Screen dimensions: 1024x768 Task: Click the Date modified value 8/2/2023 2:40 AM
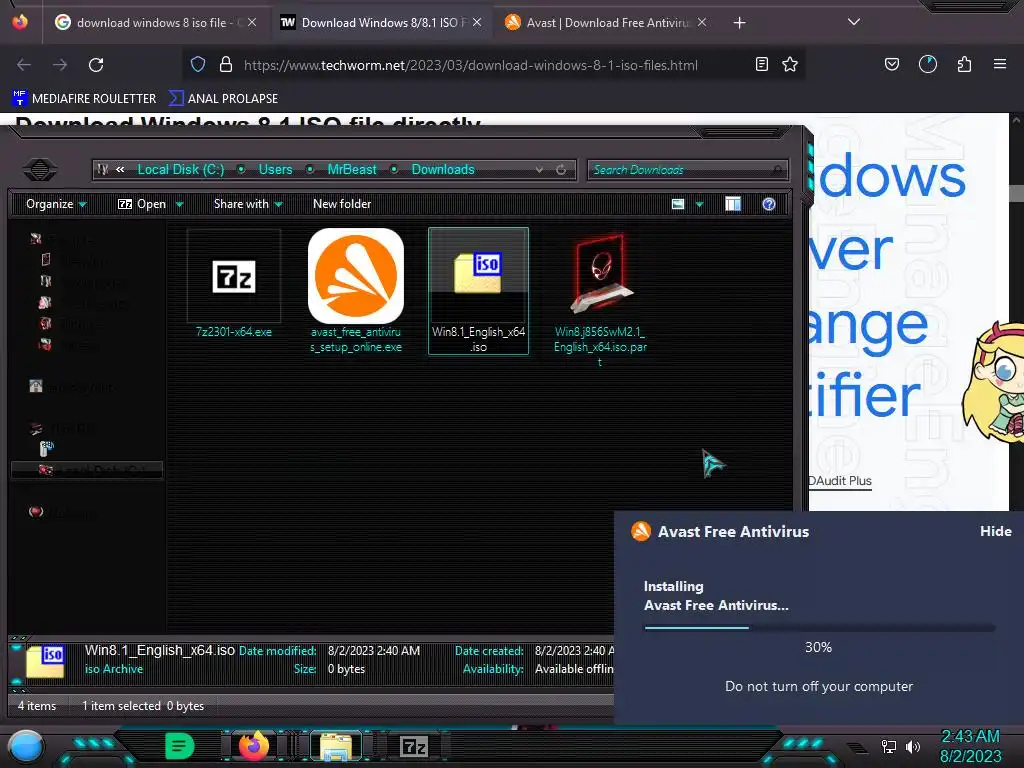coord(374,651)
